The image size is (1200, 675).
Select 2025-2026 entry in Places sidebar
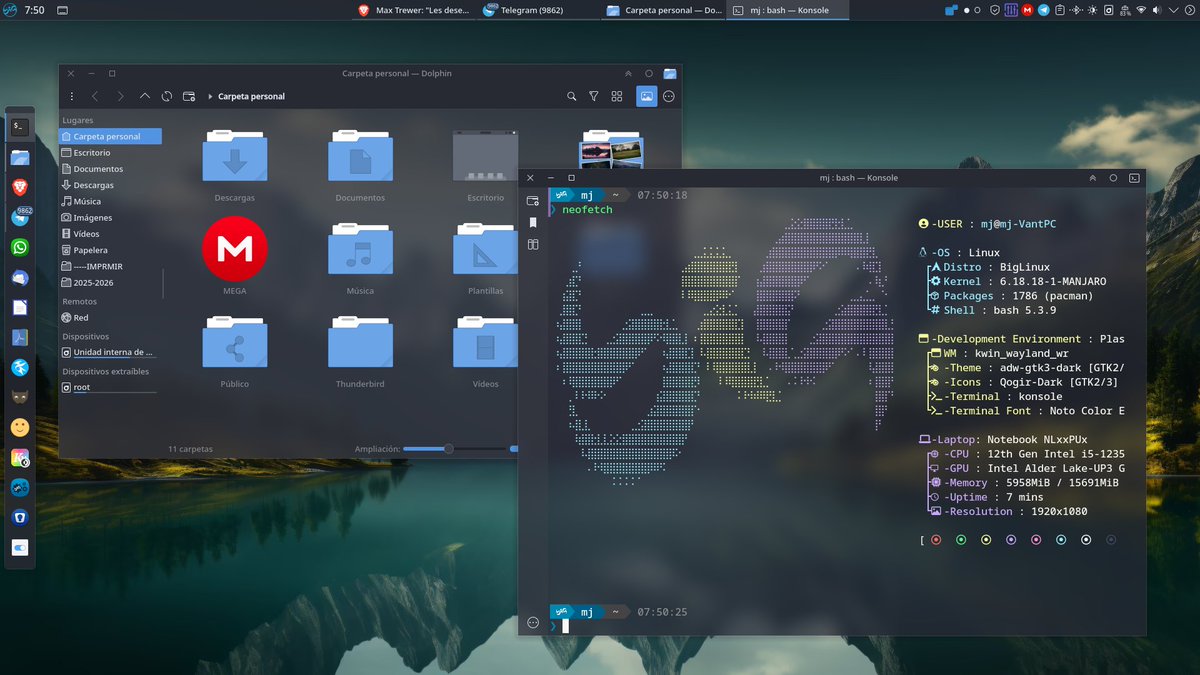(110, 282)
